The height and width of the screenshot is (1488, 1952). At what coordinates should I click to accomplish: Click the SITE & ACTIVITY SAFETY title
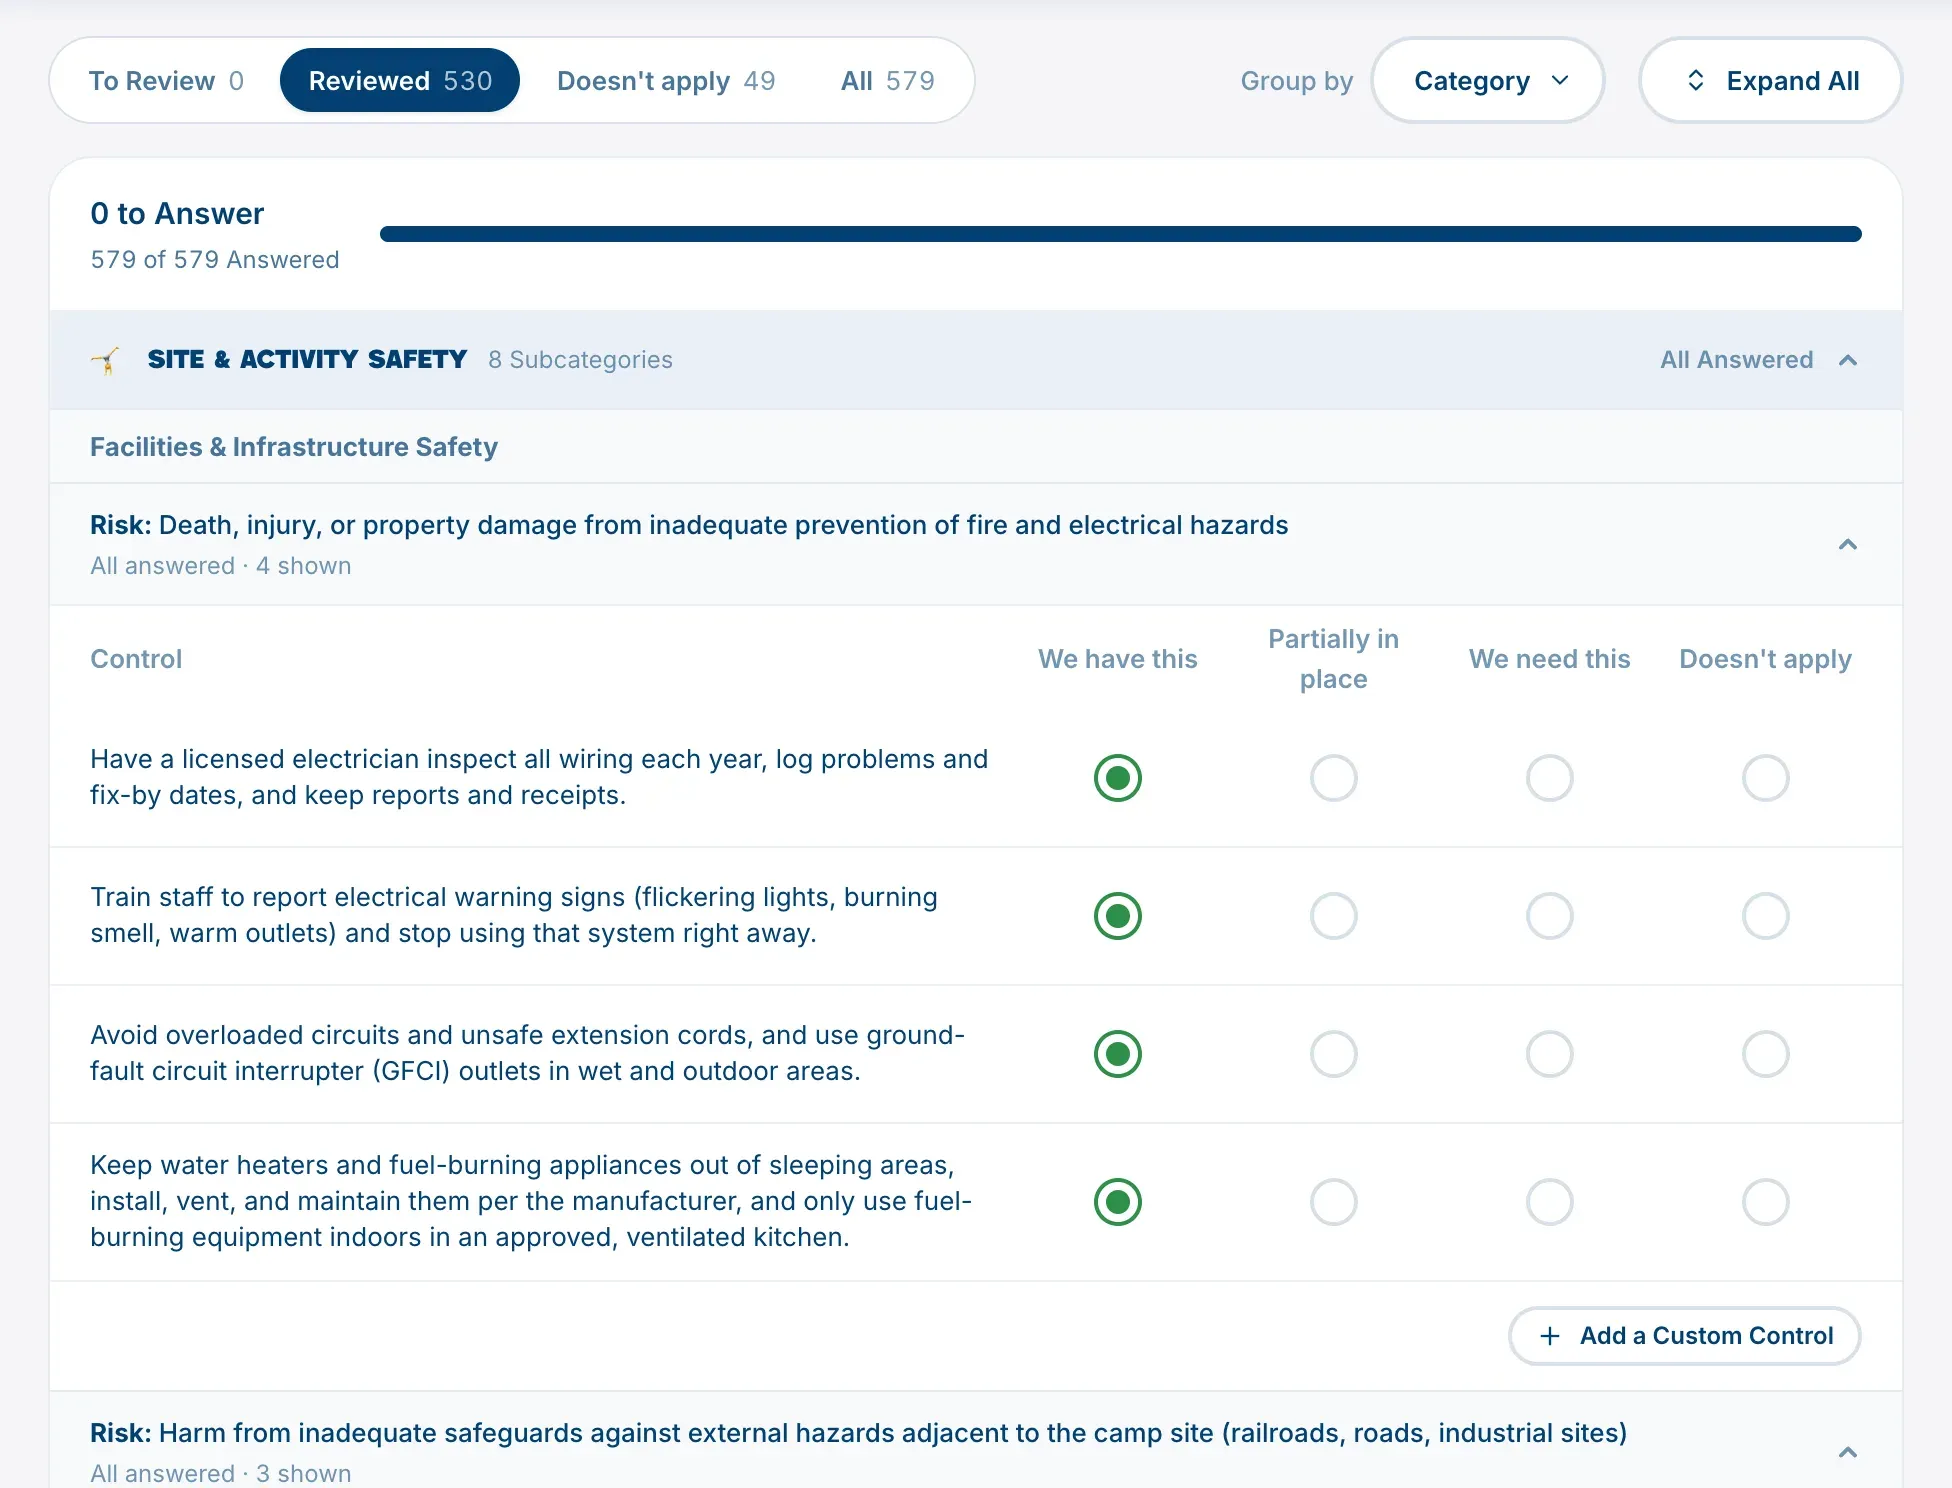[307, 360]
